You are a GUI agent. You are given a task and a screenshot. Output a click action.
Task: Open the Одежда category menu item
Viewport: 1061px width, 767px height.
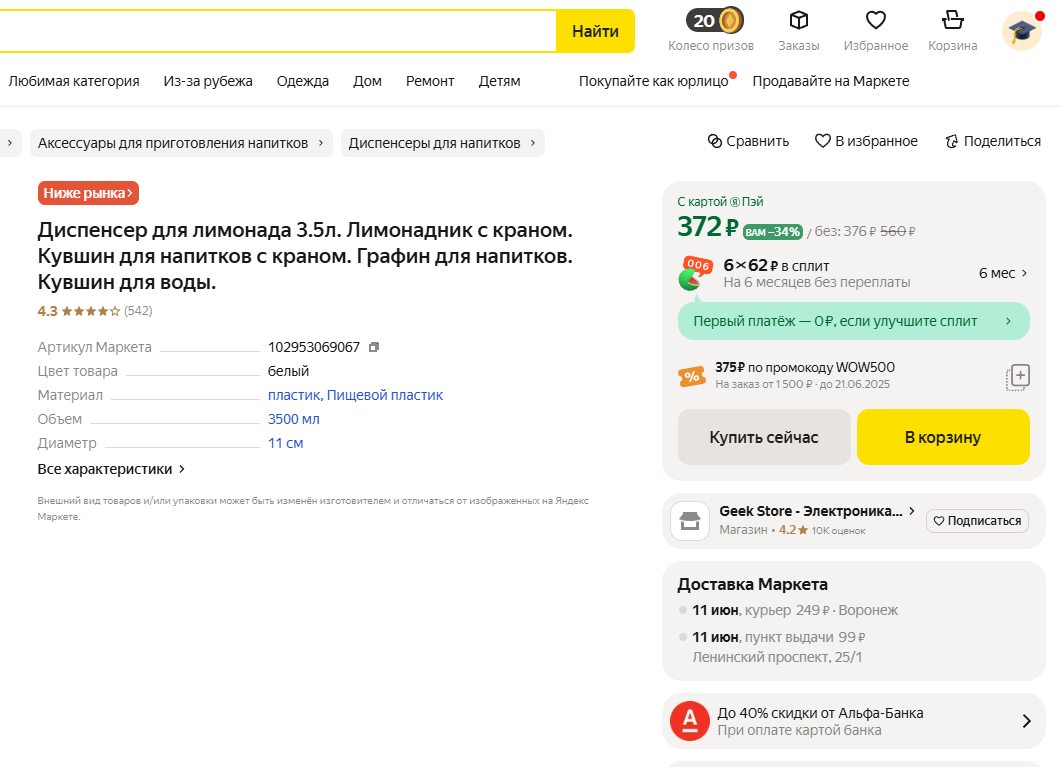[x=302, y=81]
